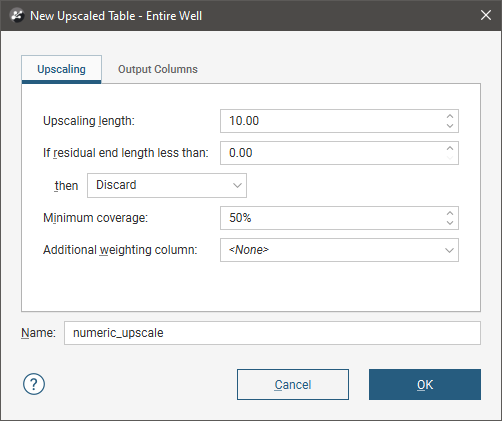Switch to the Output Columns tab
Image resolution: width=502 pixels, height=421 pixels.
pyautogui.click(x=158, y=69)
